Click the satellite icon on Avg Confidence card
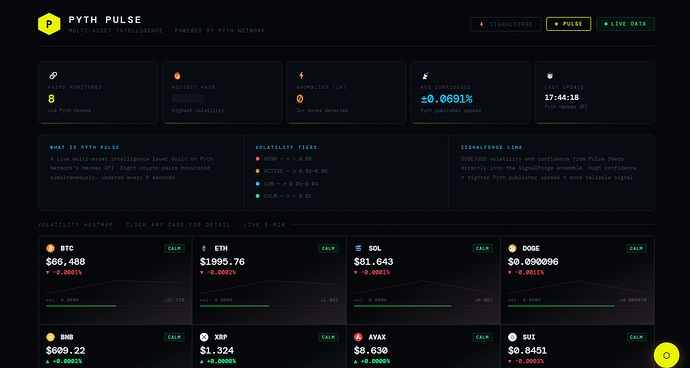The width and height of the screenshot is (690, 368). pyautogui.click(x=426, y=76)
